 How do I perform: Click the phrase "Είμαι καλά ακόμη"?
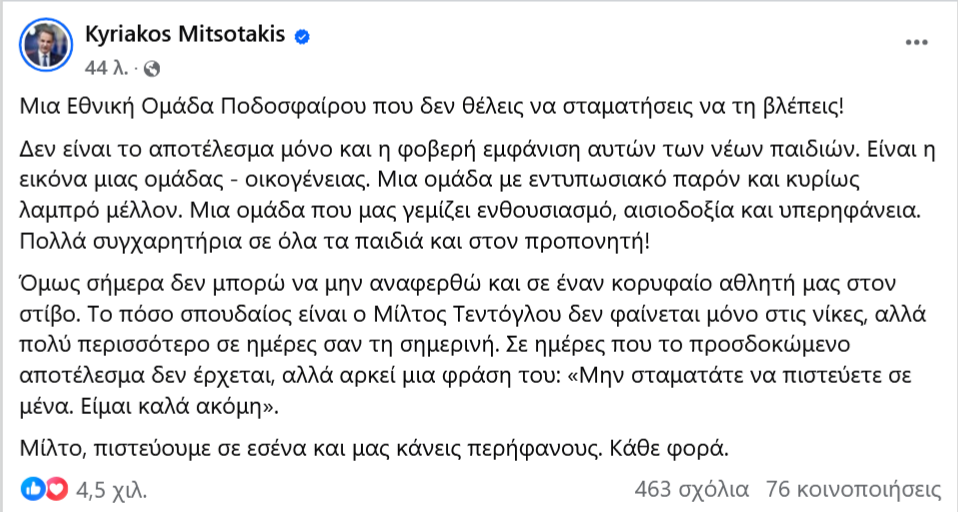(175, 407)
